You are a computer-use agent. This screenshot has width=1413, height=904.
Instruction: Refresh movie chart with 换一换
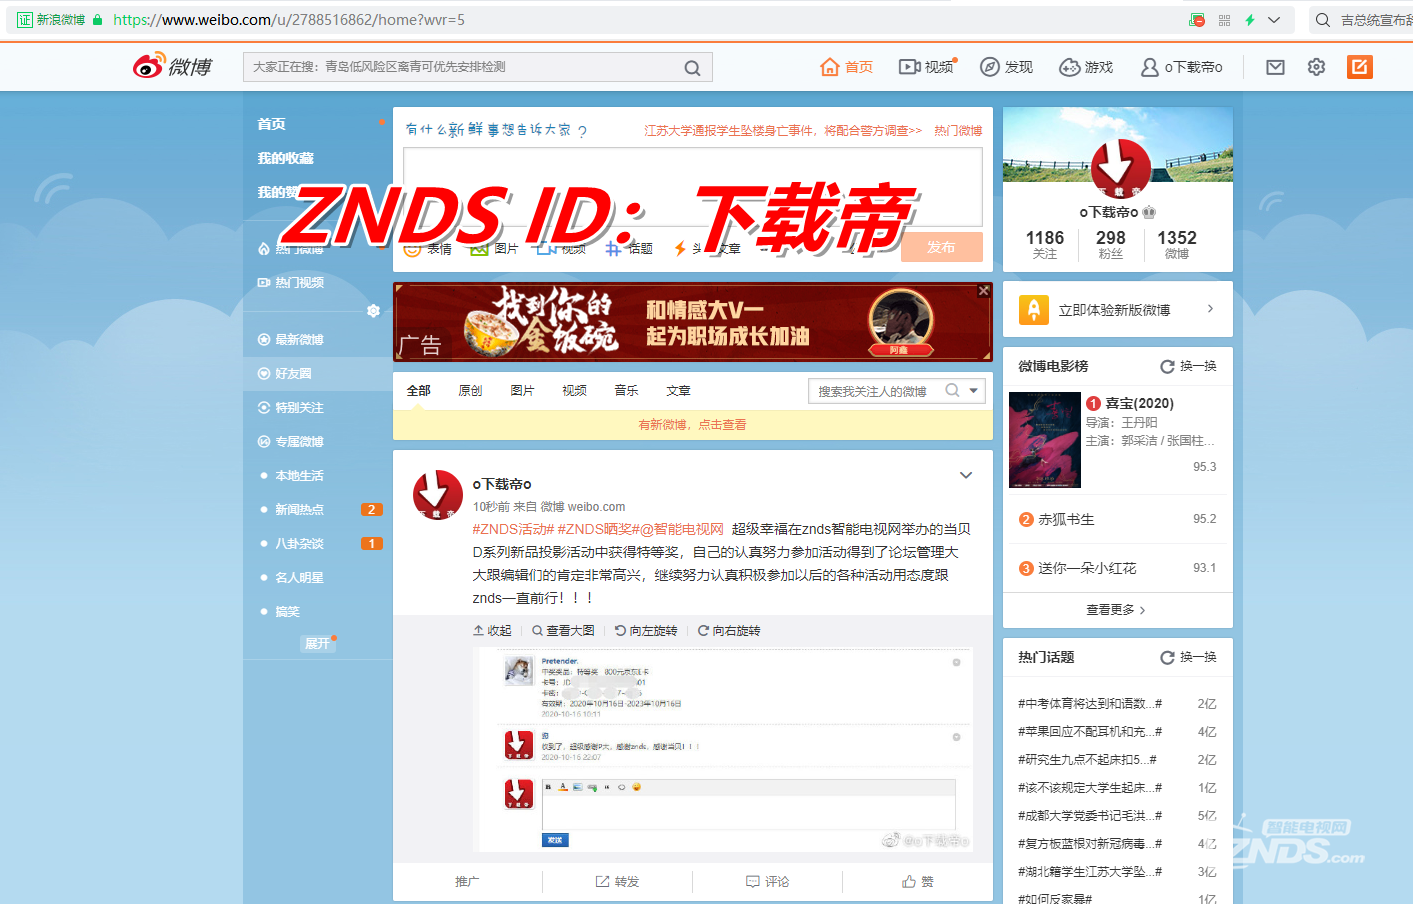click(1188, 367)
